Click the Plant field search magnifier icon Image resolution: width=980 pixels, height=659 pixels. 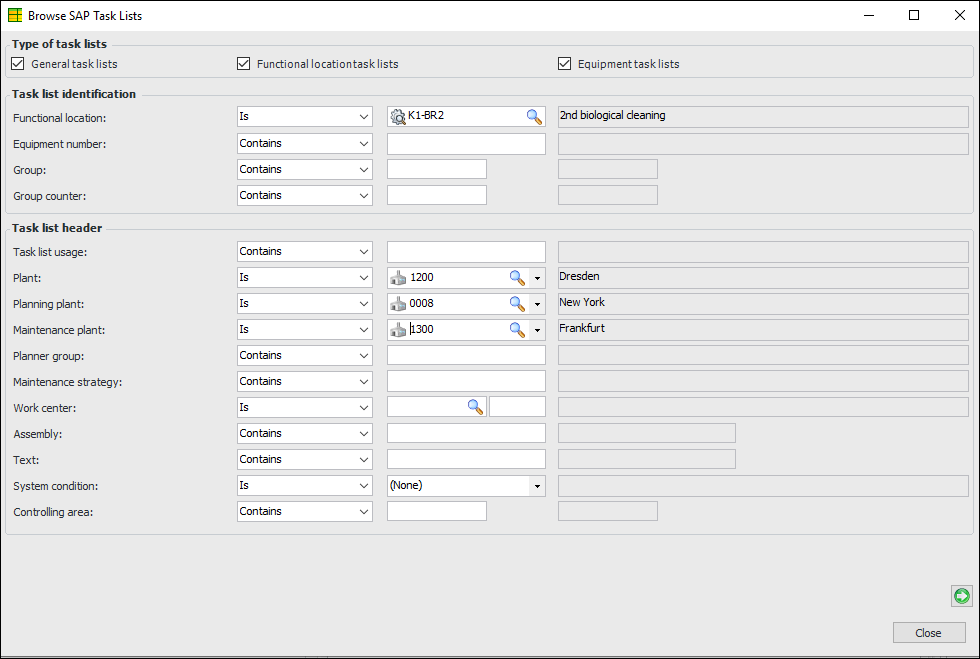coord(517,277)
